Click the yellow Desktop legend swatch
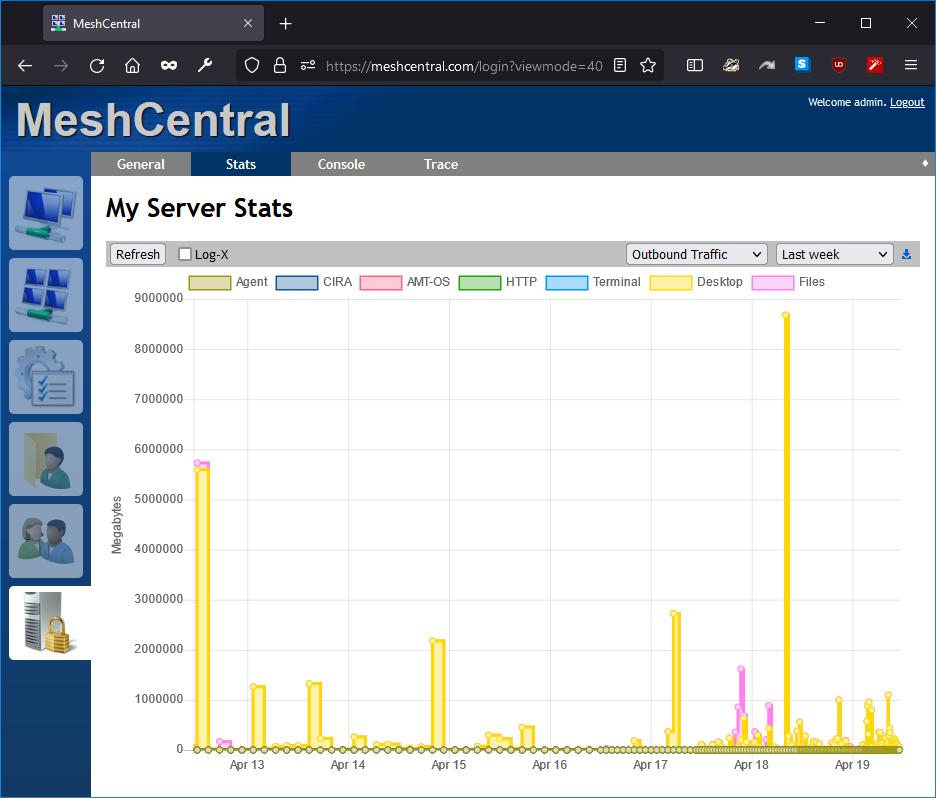The width and height of the screenshot is (936, 798). pyautogui.click(x=670, y=282)
